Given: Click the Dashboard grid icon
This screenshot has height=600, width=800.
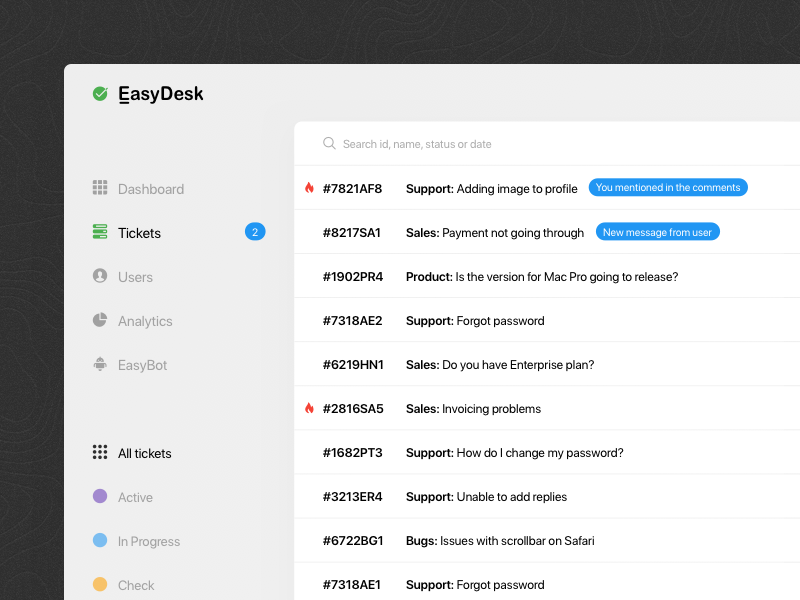Looking at the screenshot, I should click(x=100, y=188).
